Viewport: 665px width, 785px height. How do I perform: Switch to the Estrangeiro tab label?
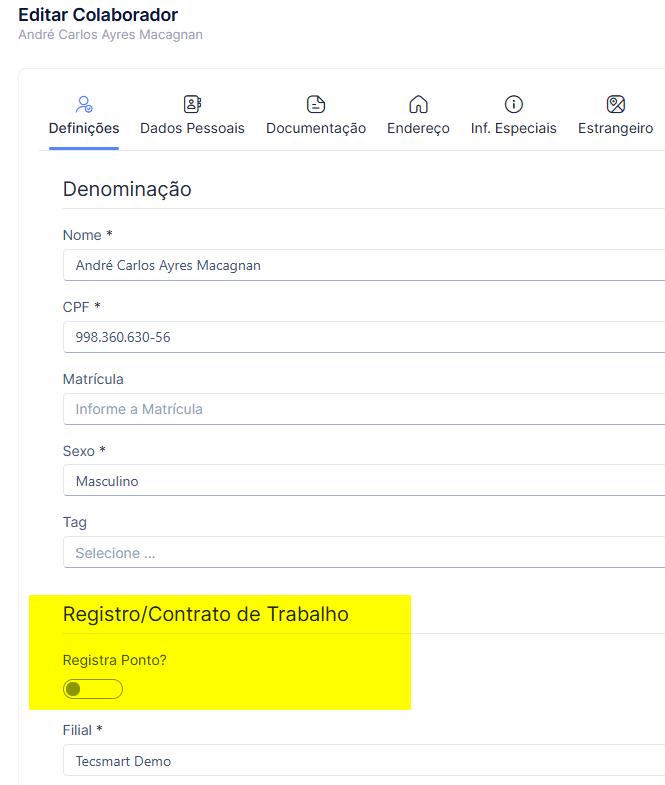pyautogui.click(x=616, y=128)
